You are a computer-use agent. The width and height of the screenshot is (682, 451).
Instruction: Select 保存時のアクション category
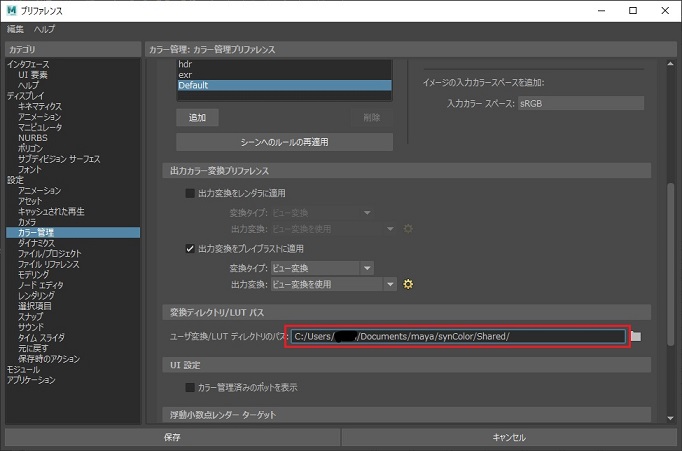pyautogui.click(x=49, y=359)
